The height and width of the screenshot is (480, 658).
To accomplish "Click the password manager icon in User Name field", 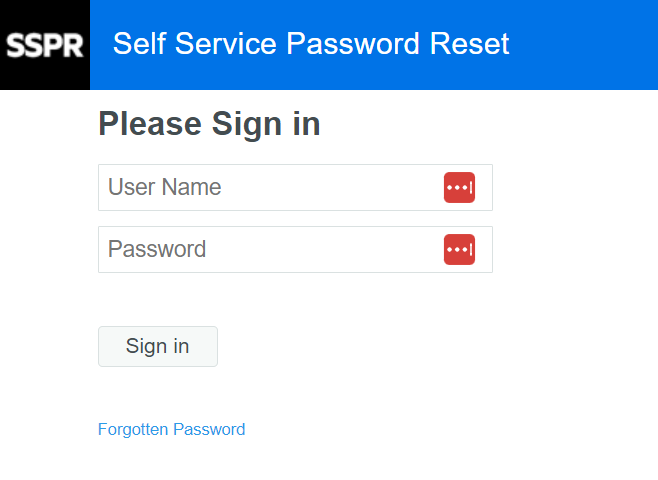I will 460,188.
